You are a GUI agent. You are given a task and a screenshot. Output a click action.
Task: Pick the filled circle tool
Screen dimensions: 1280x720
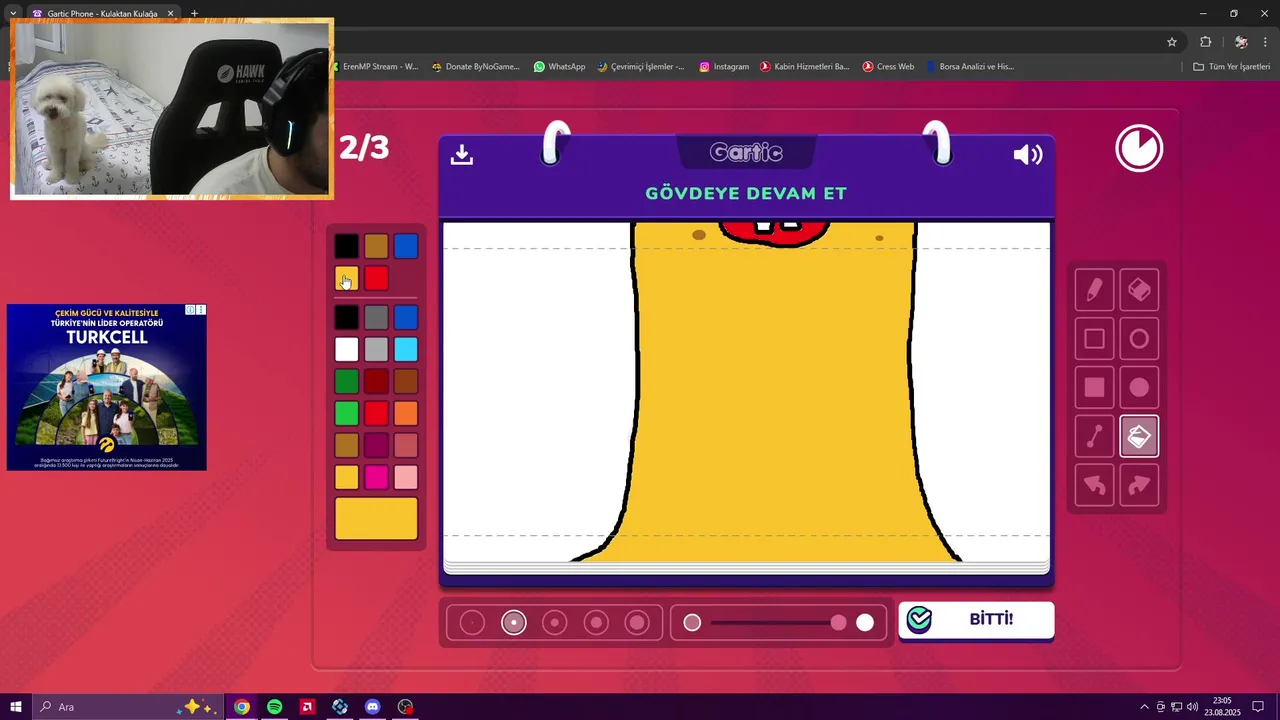pyautogui.click(x=1139, y=388)
